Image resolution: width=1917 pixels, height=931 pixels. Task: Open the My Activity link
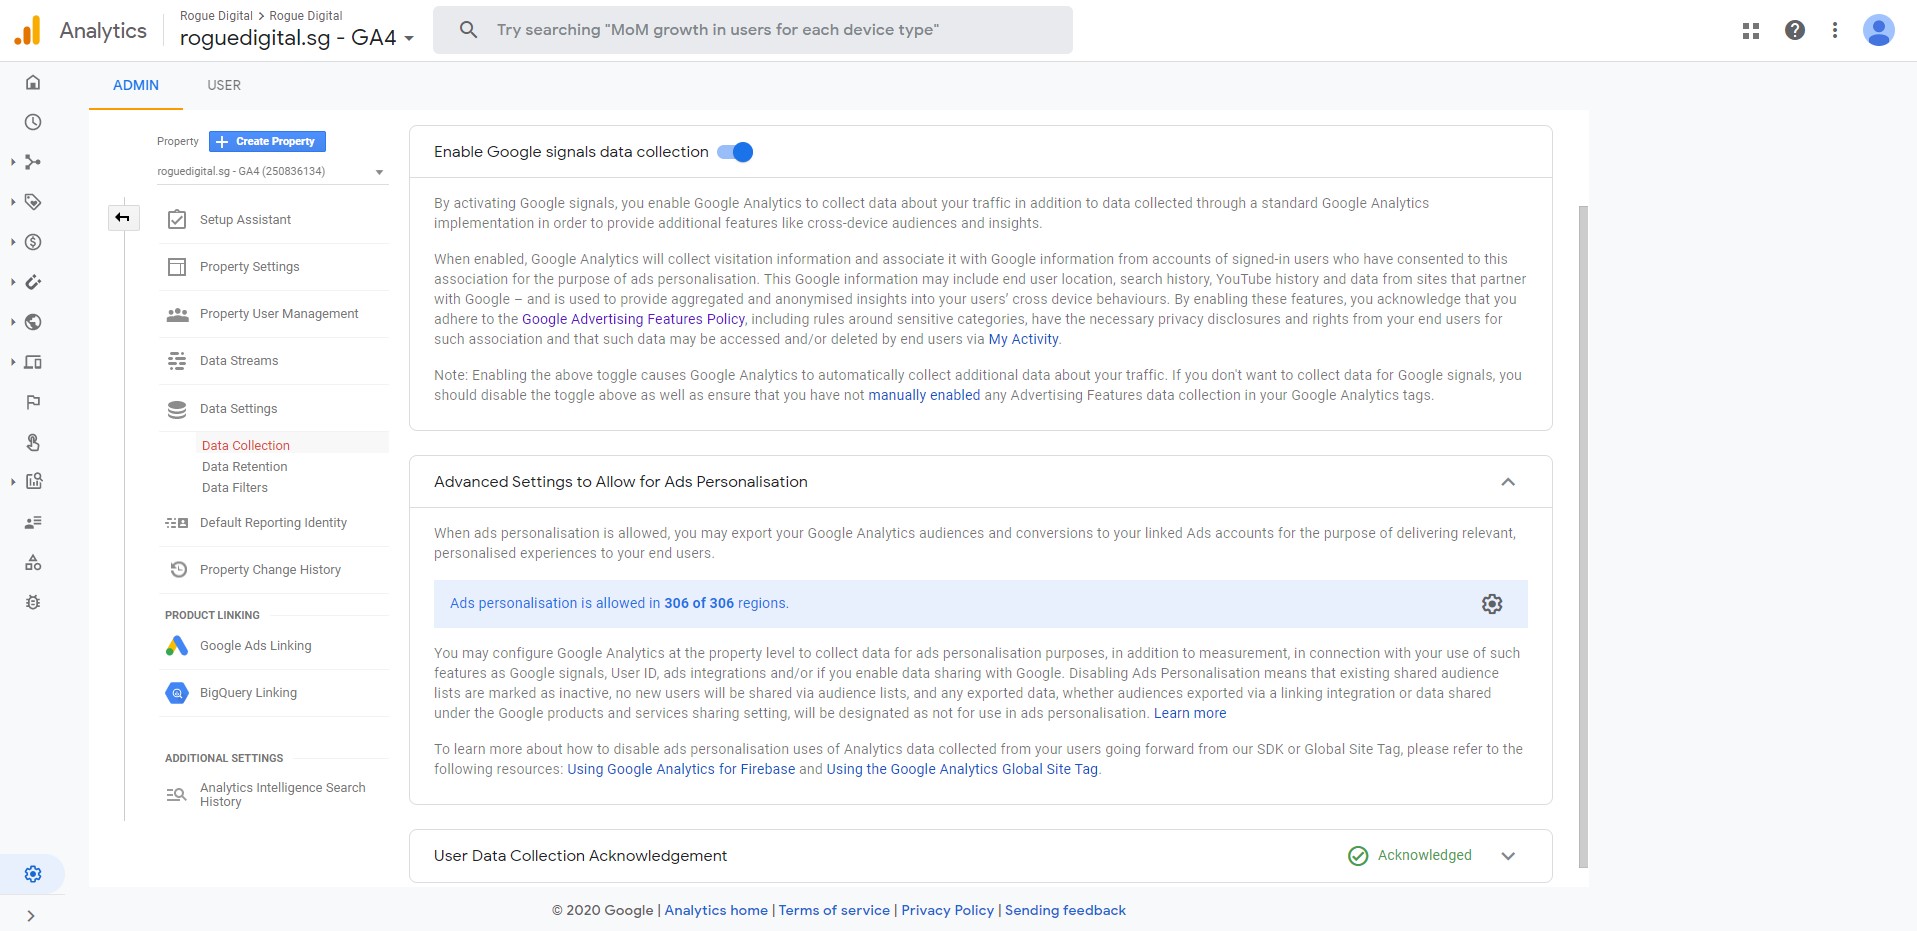1023,339
